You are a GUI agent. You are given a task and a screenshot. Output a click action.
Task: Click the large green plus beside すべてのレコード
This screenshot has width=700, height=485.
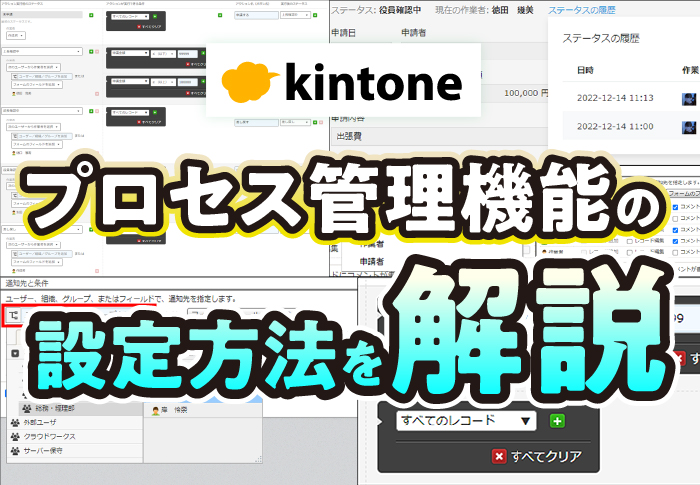[557, 421]
